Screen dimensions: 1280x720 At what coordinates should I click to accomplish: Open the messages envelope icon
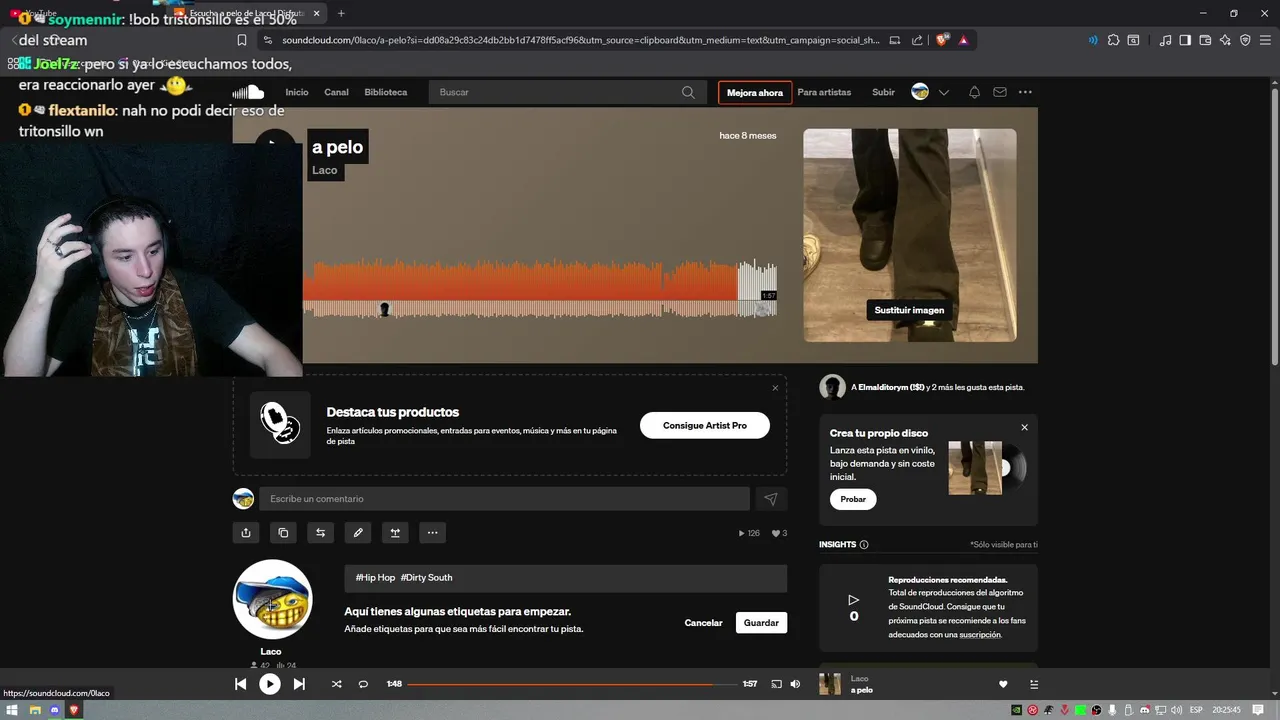1000,92
